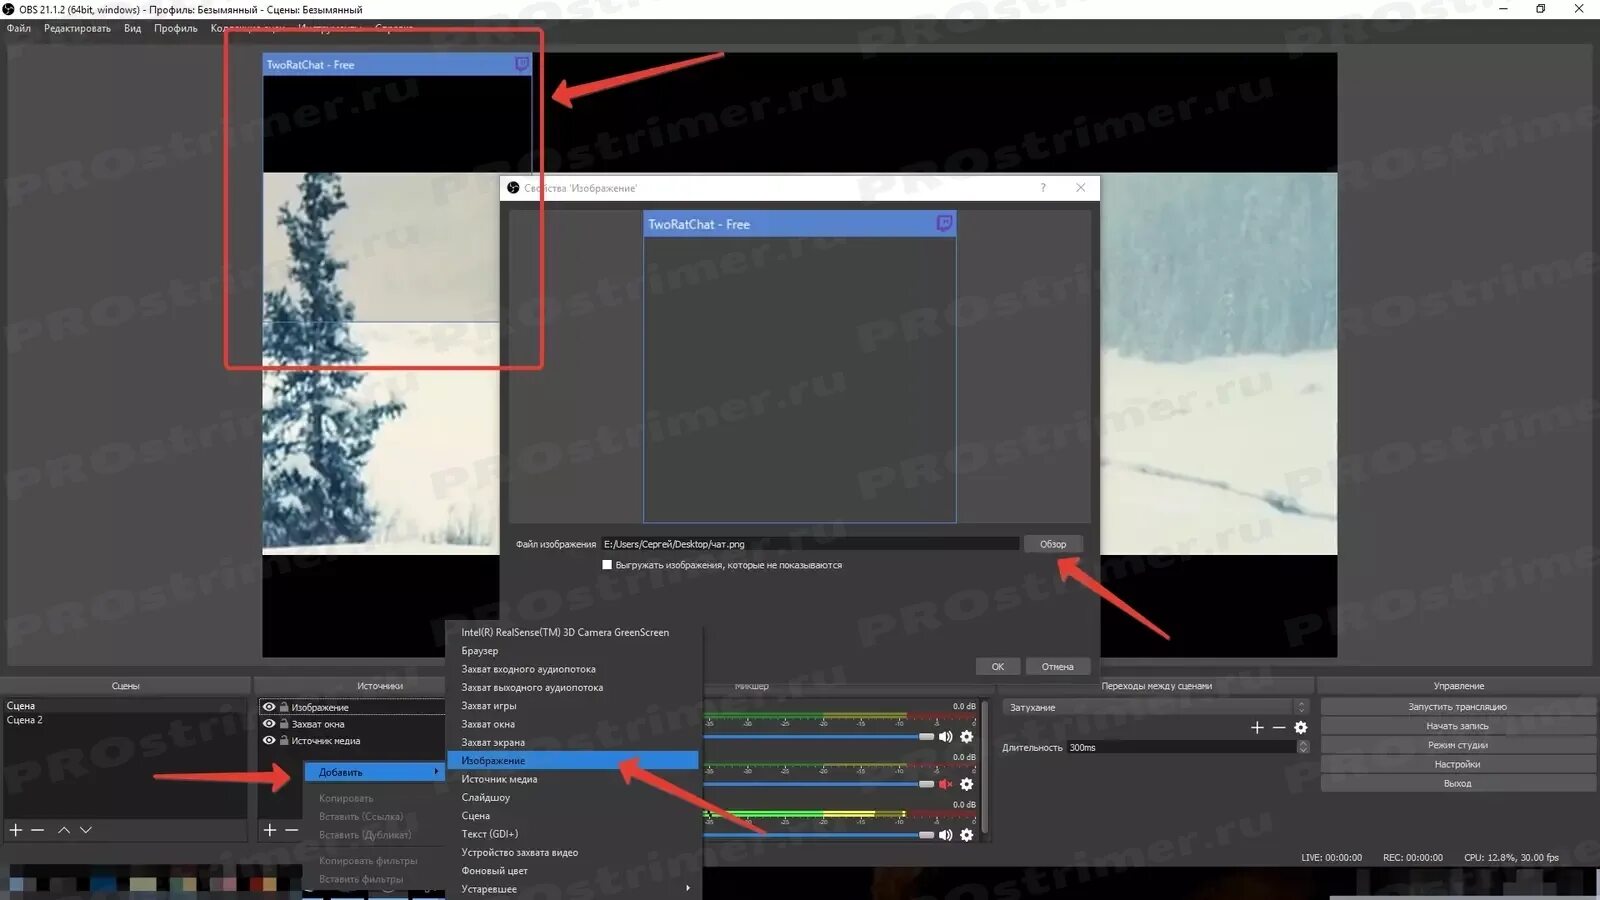Unmute the red muted mixer channel speaker
This screenshot has width=1600, height=900.
pos(945,785)
